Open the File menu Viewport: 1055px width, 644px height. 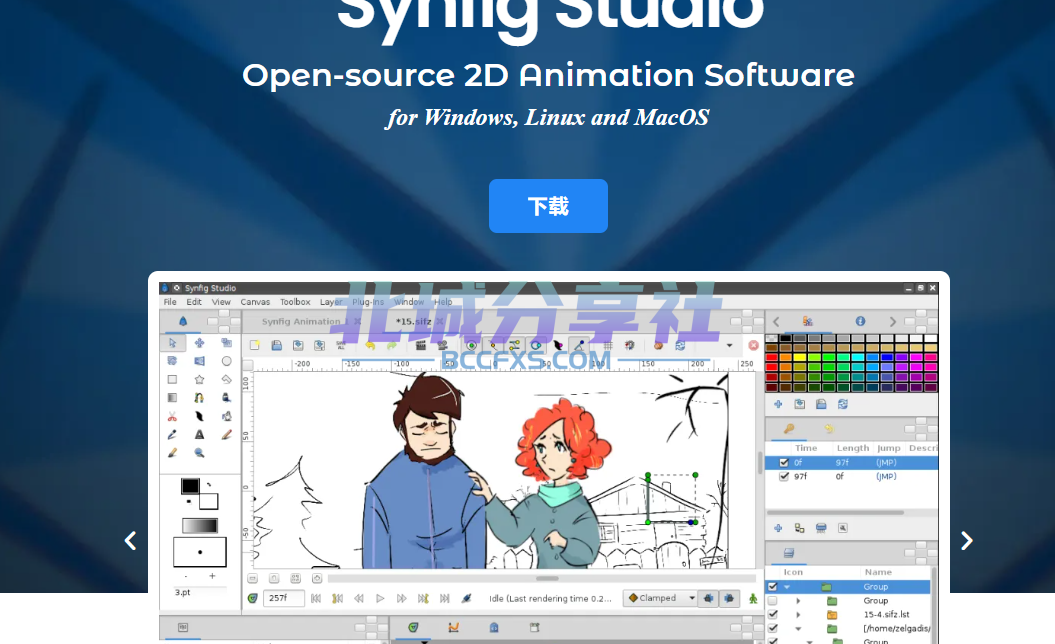point(170,302)
